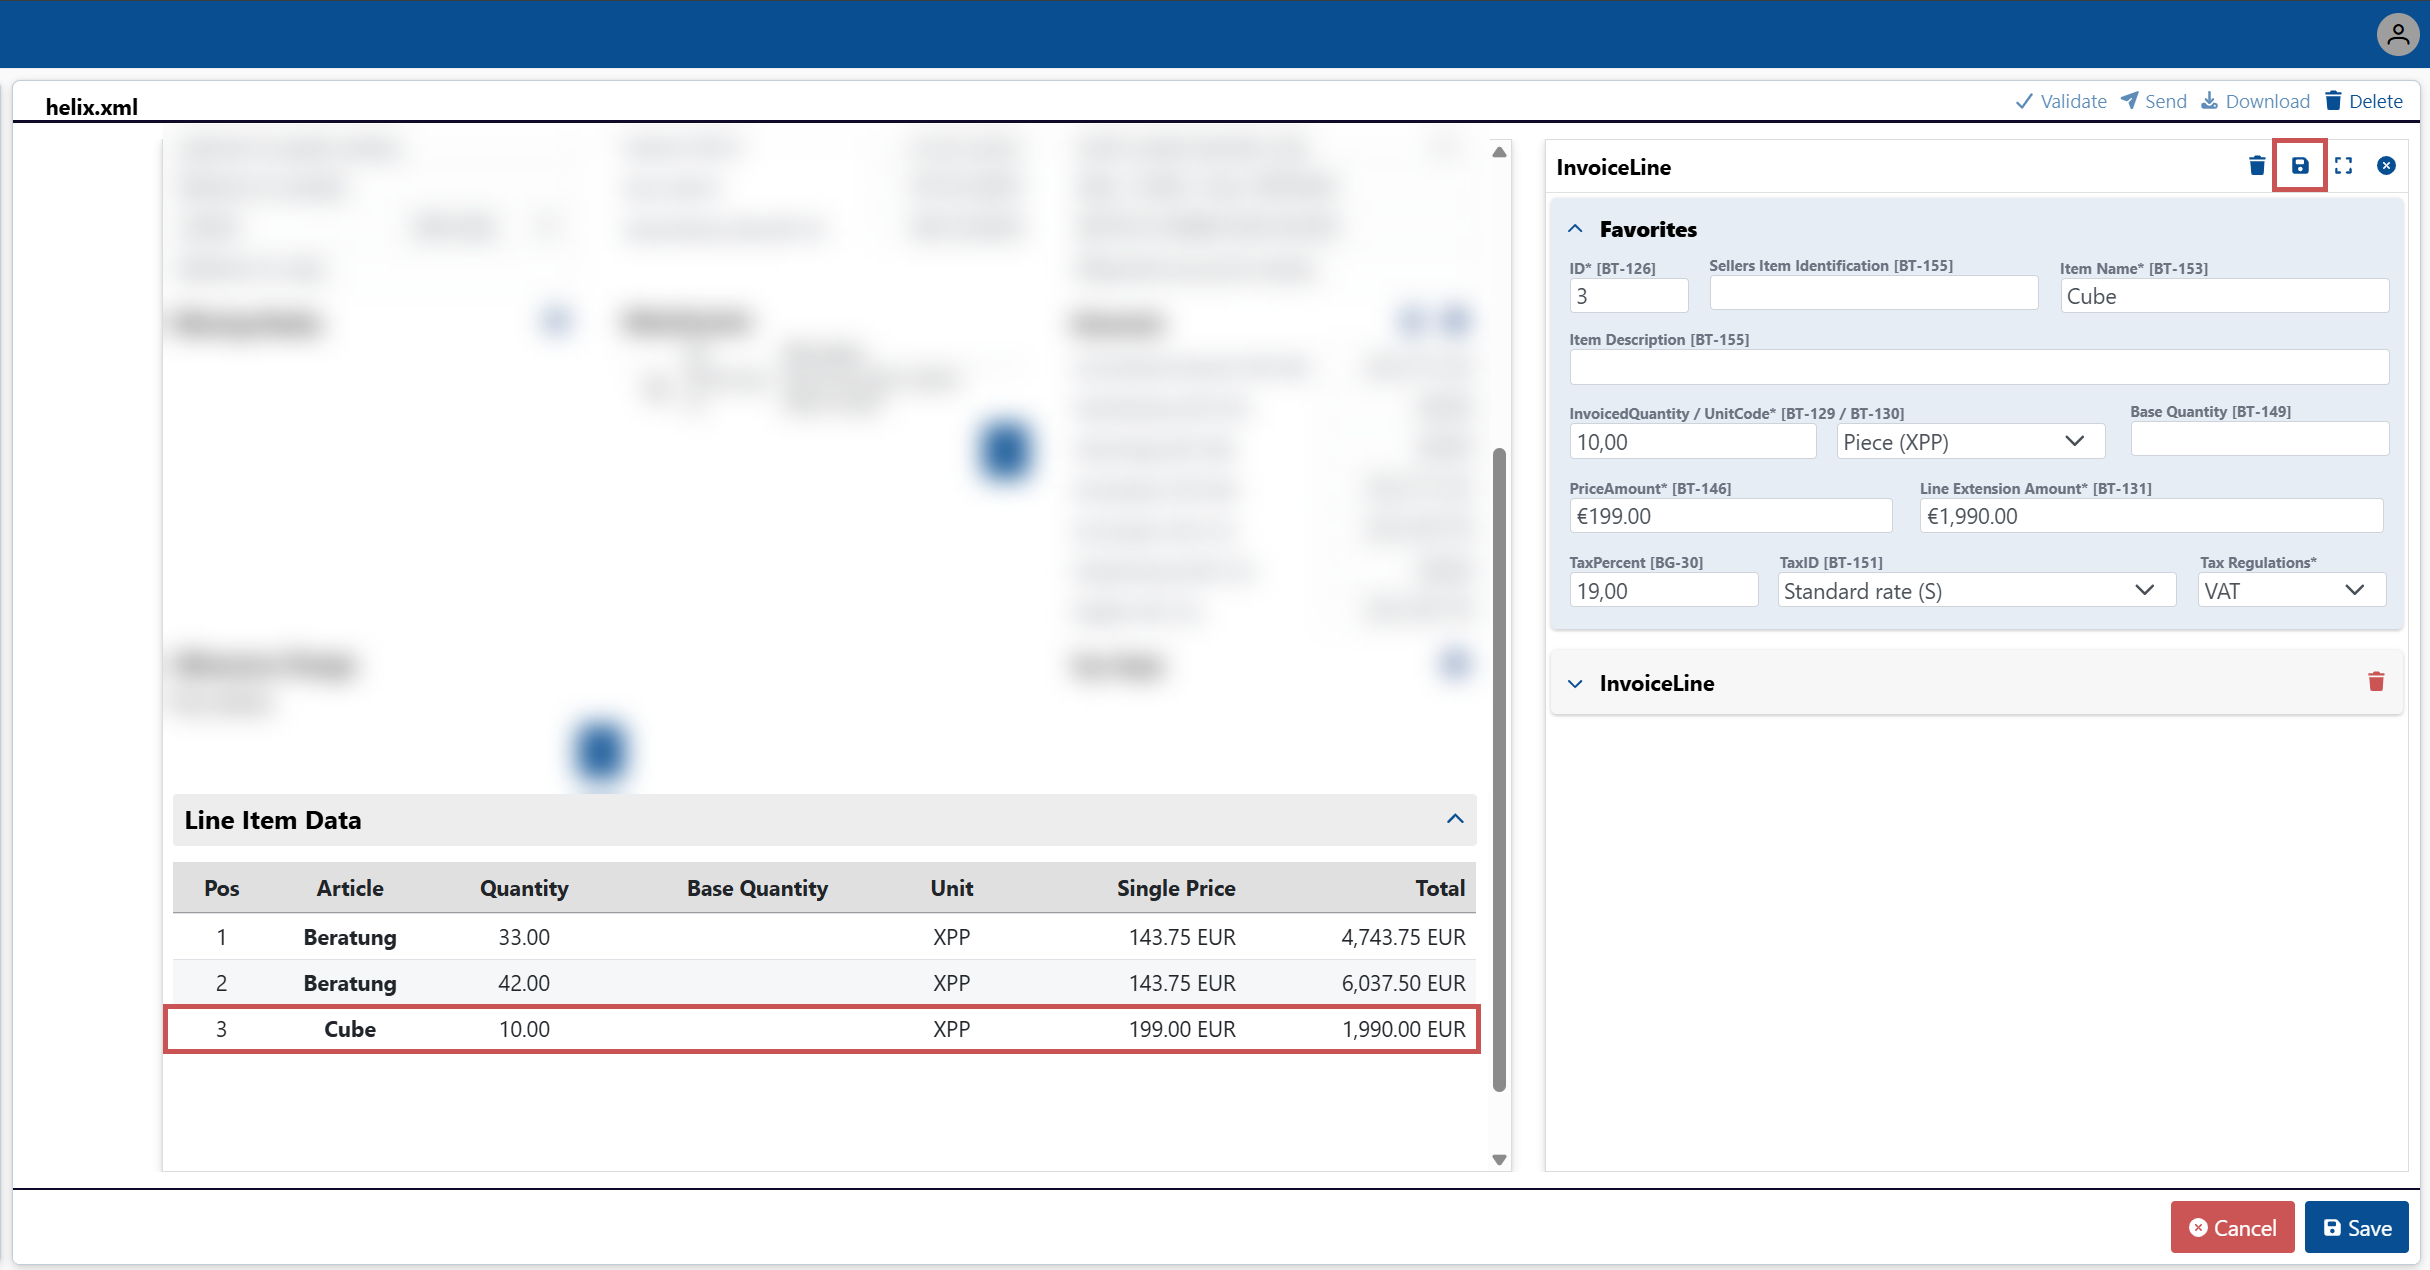Click the blue Save button

tap(2356, 1227)
